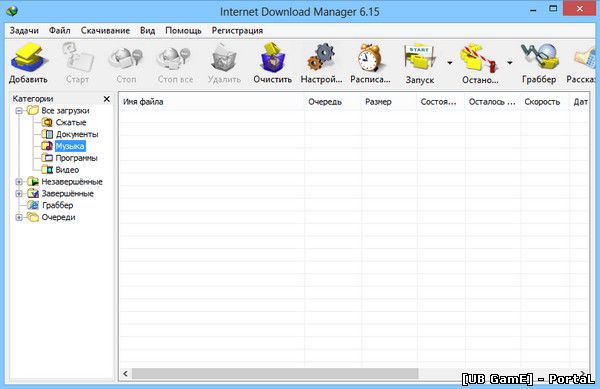Click the Остановить queue icon
This screenshot has height=389, width=600.
(x=479, y=58)
